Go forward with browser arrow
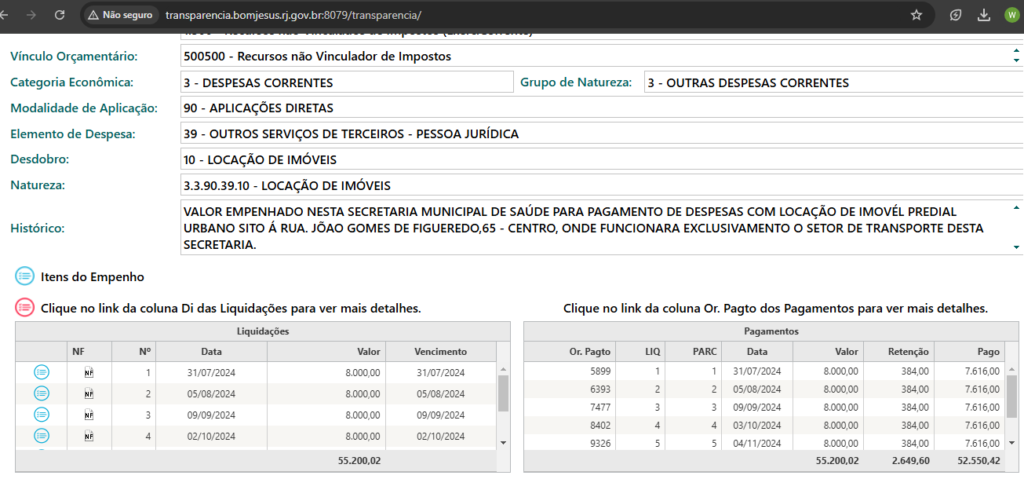 point(32,14)
